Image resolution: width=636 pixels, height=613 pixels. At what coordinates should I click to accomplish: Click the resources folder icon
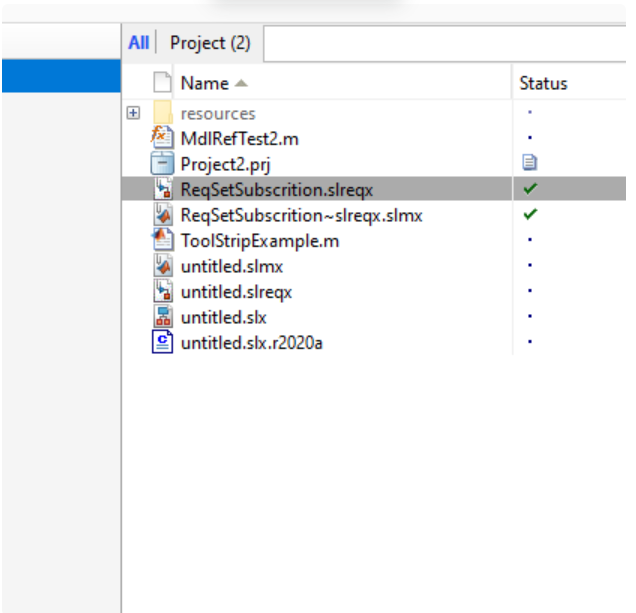[x=162, y=113]
